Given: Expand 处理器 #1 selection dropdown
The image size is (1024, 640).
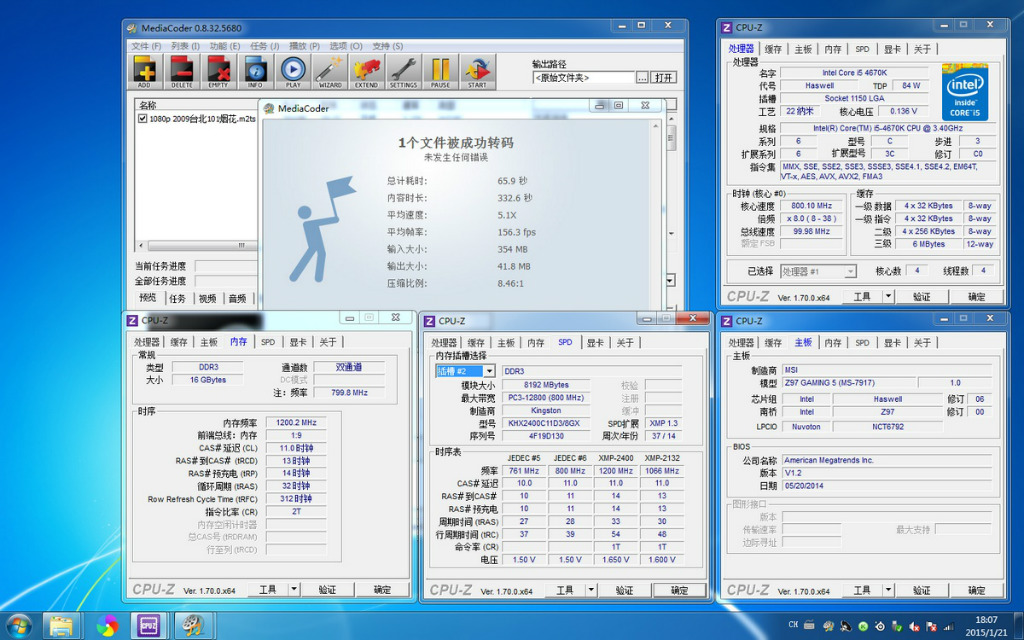Looking at the screenshot, I should pyautogui.click(x=850, y=271).
